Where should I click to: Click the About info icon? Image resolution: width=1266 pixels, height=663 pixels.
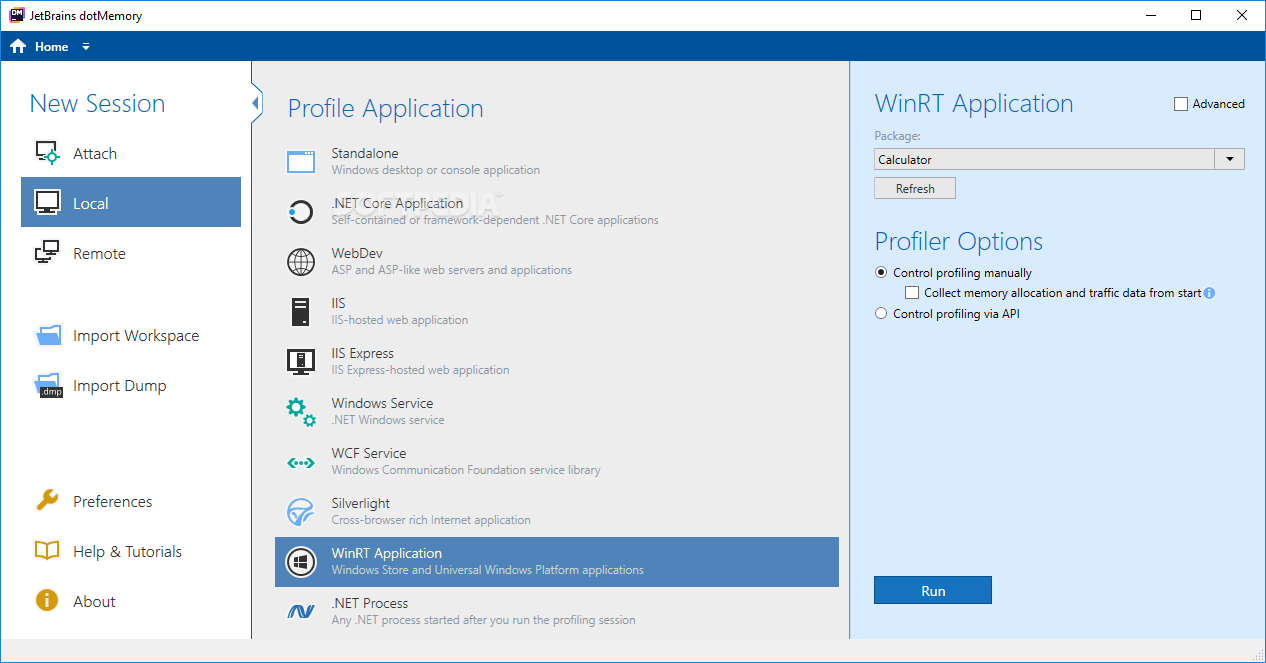(x=47, y=601)
